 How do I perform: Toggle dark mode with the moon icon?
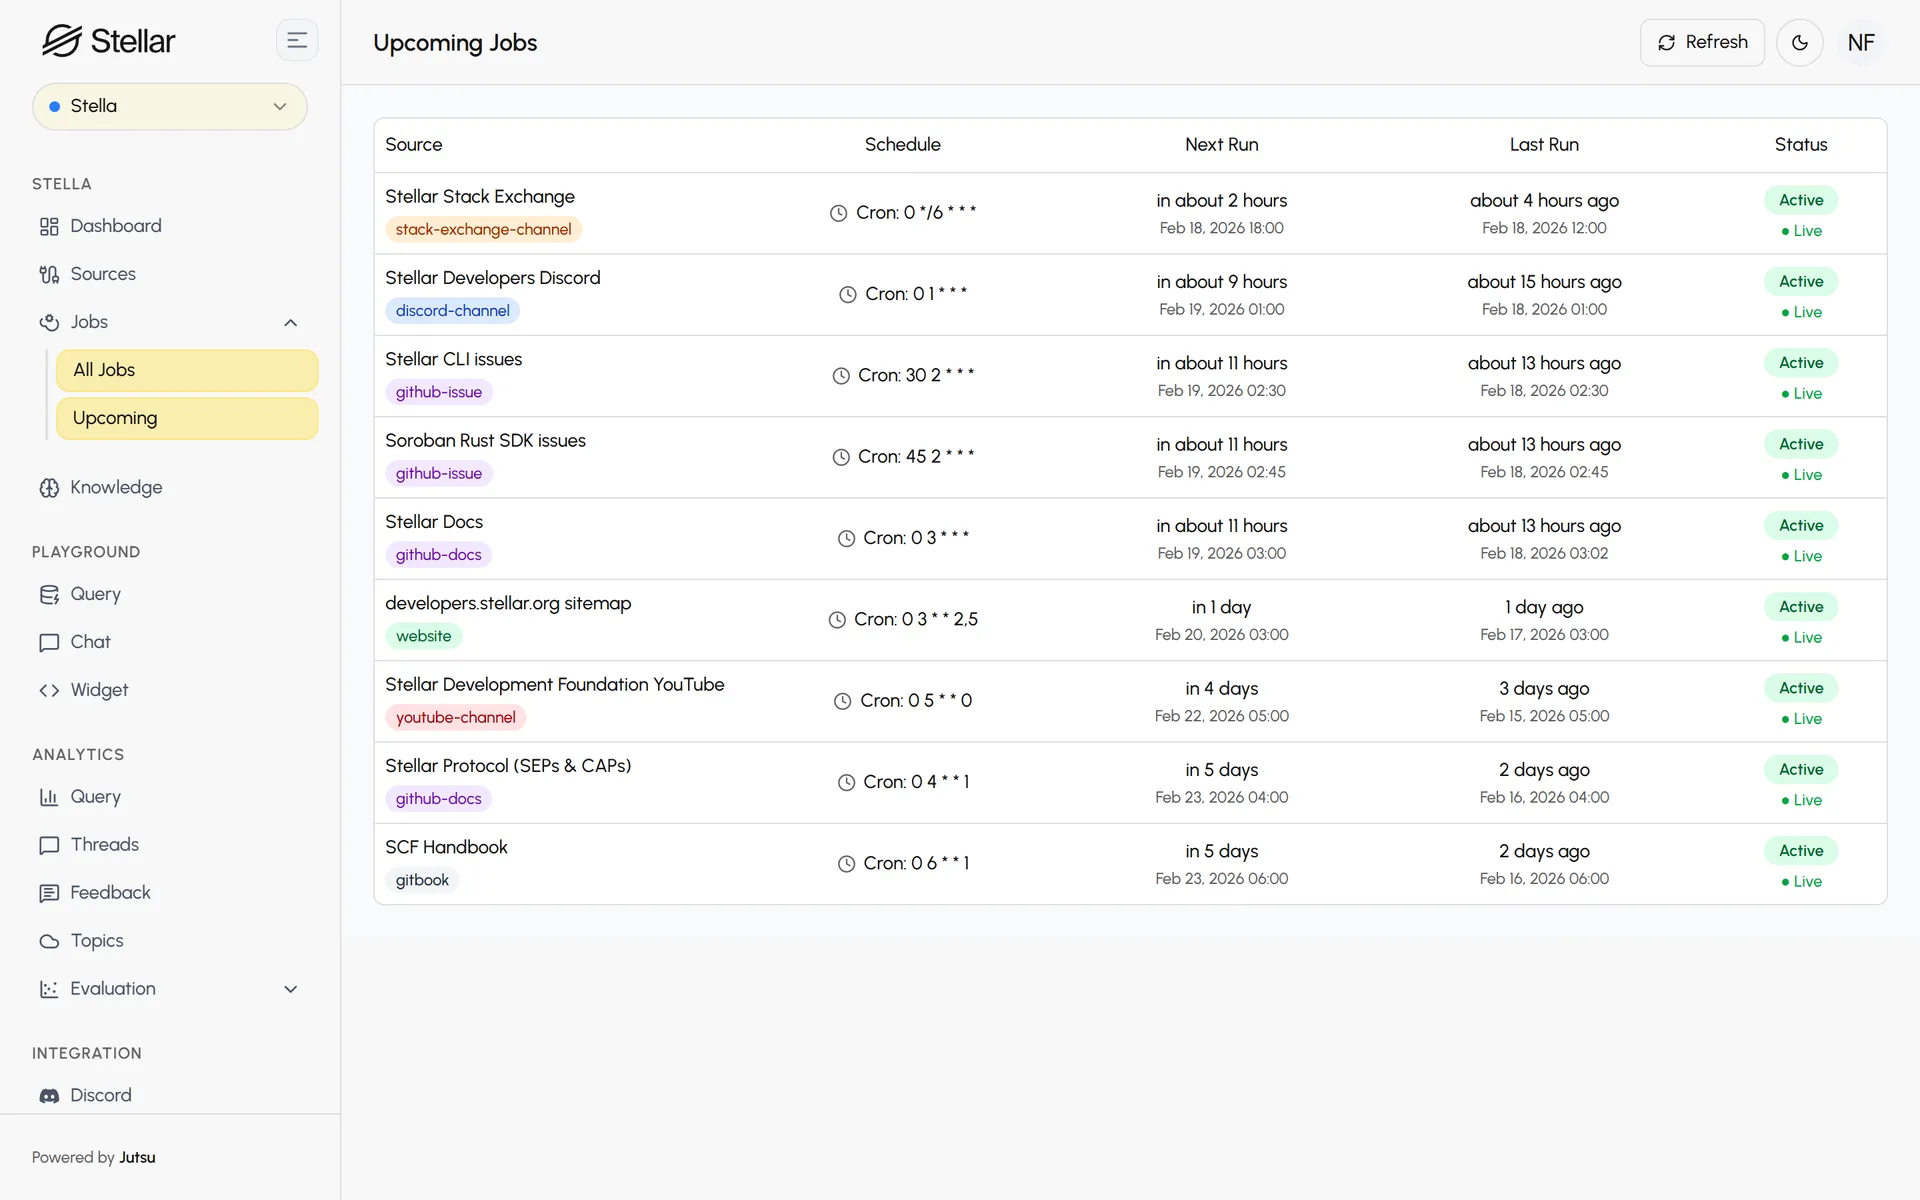(1799, 43)
